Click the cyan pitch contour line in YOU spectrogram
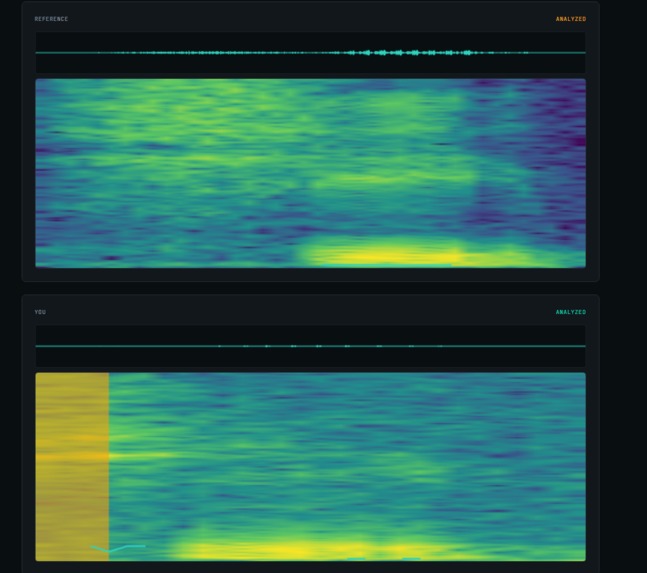The width and height of the screenshot is (647, 573). point(118,548)
